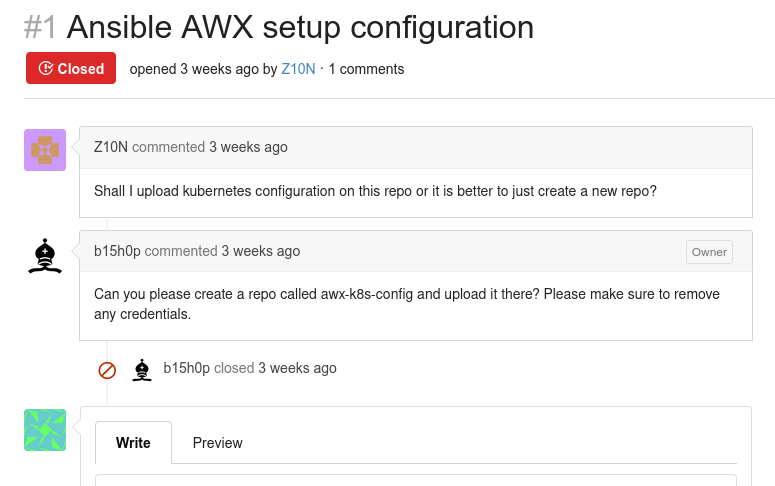Image resolution: width=775 pixels, height=486 pixels.
Task: Switch to the Preview tab
Action: [x=217, y=442]
